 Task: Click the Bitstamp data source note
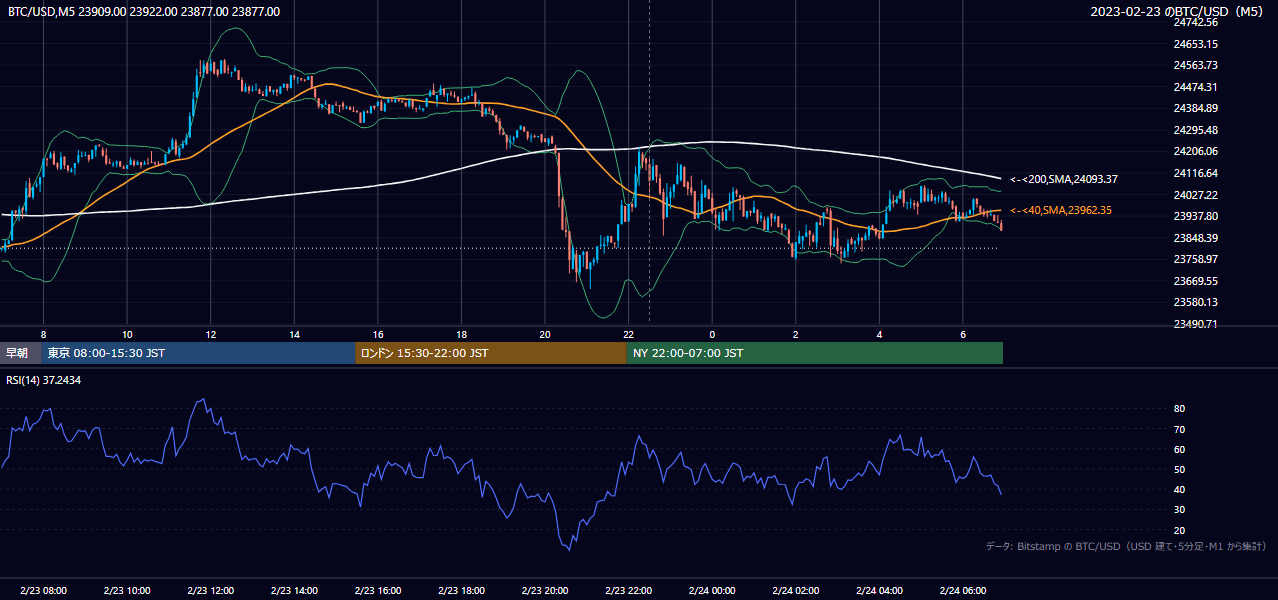tap(1126, 546)
